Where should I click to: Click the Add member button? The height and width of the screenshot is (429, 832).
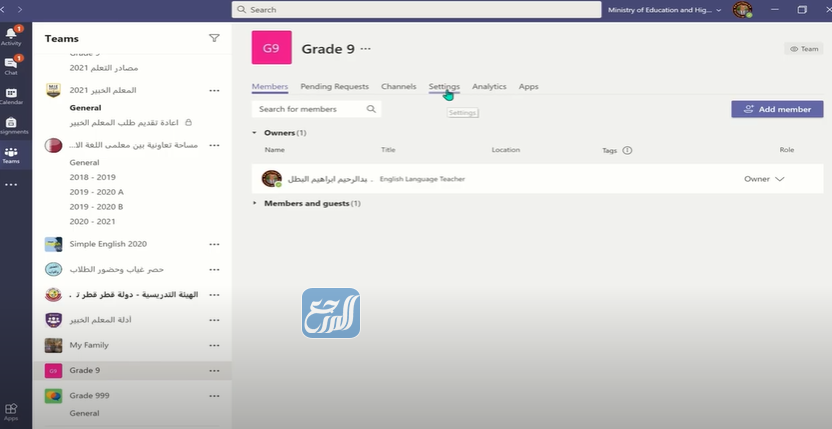pyautogui.click(x=777, y=109)
